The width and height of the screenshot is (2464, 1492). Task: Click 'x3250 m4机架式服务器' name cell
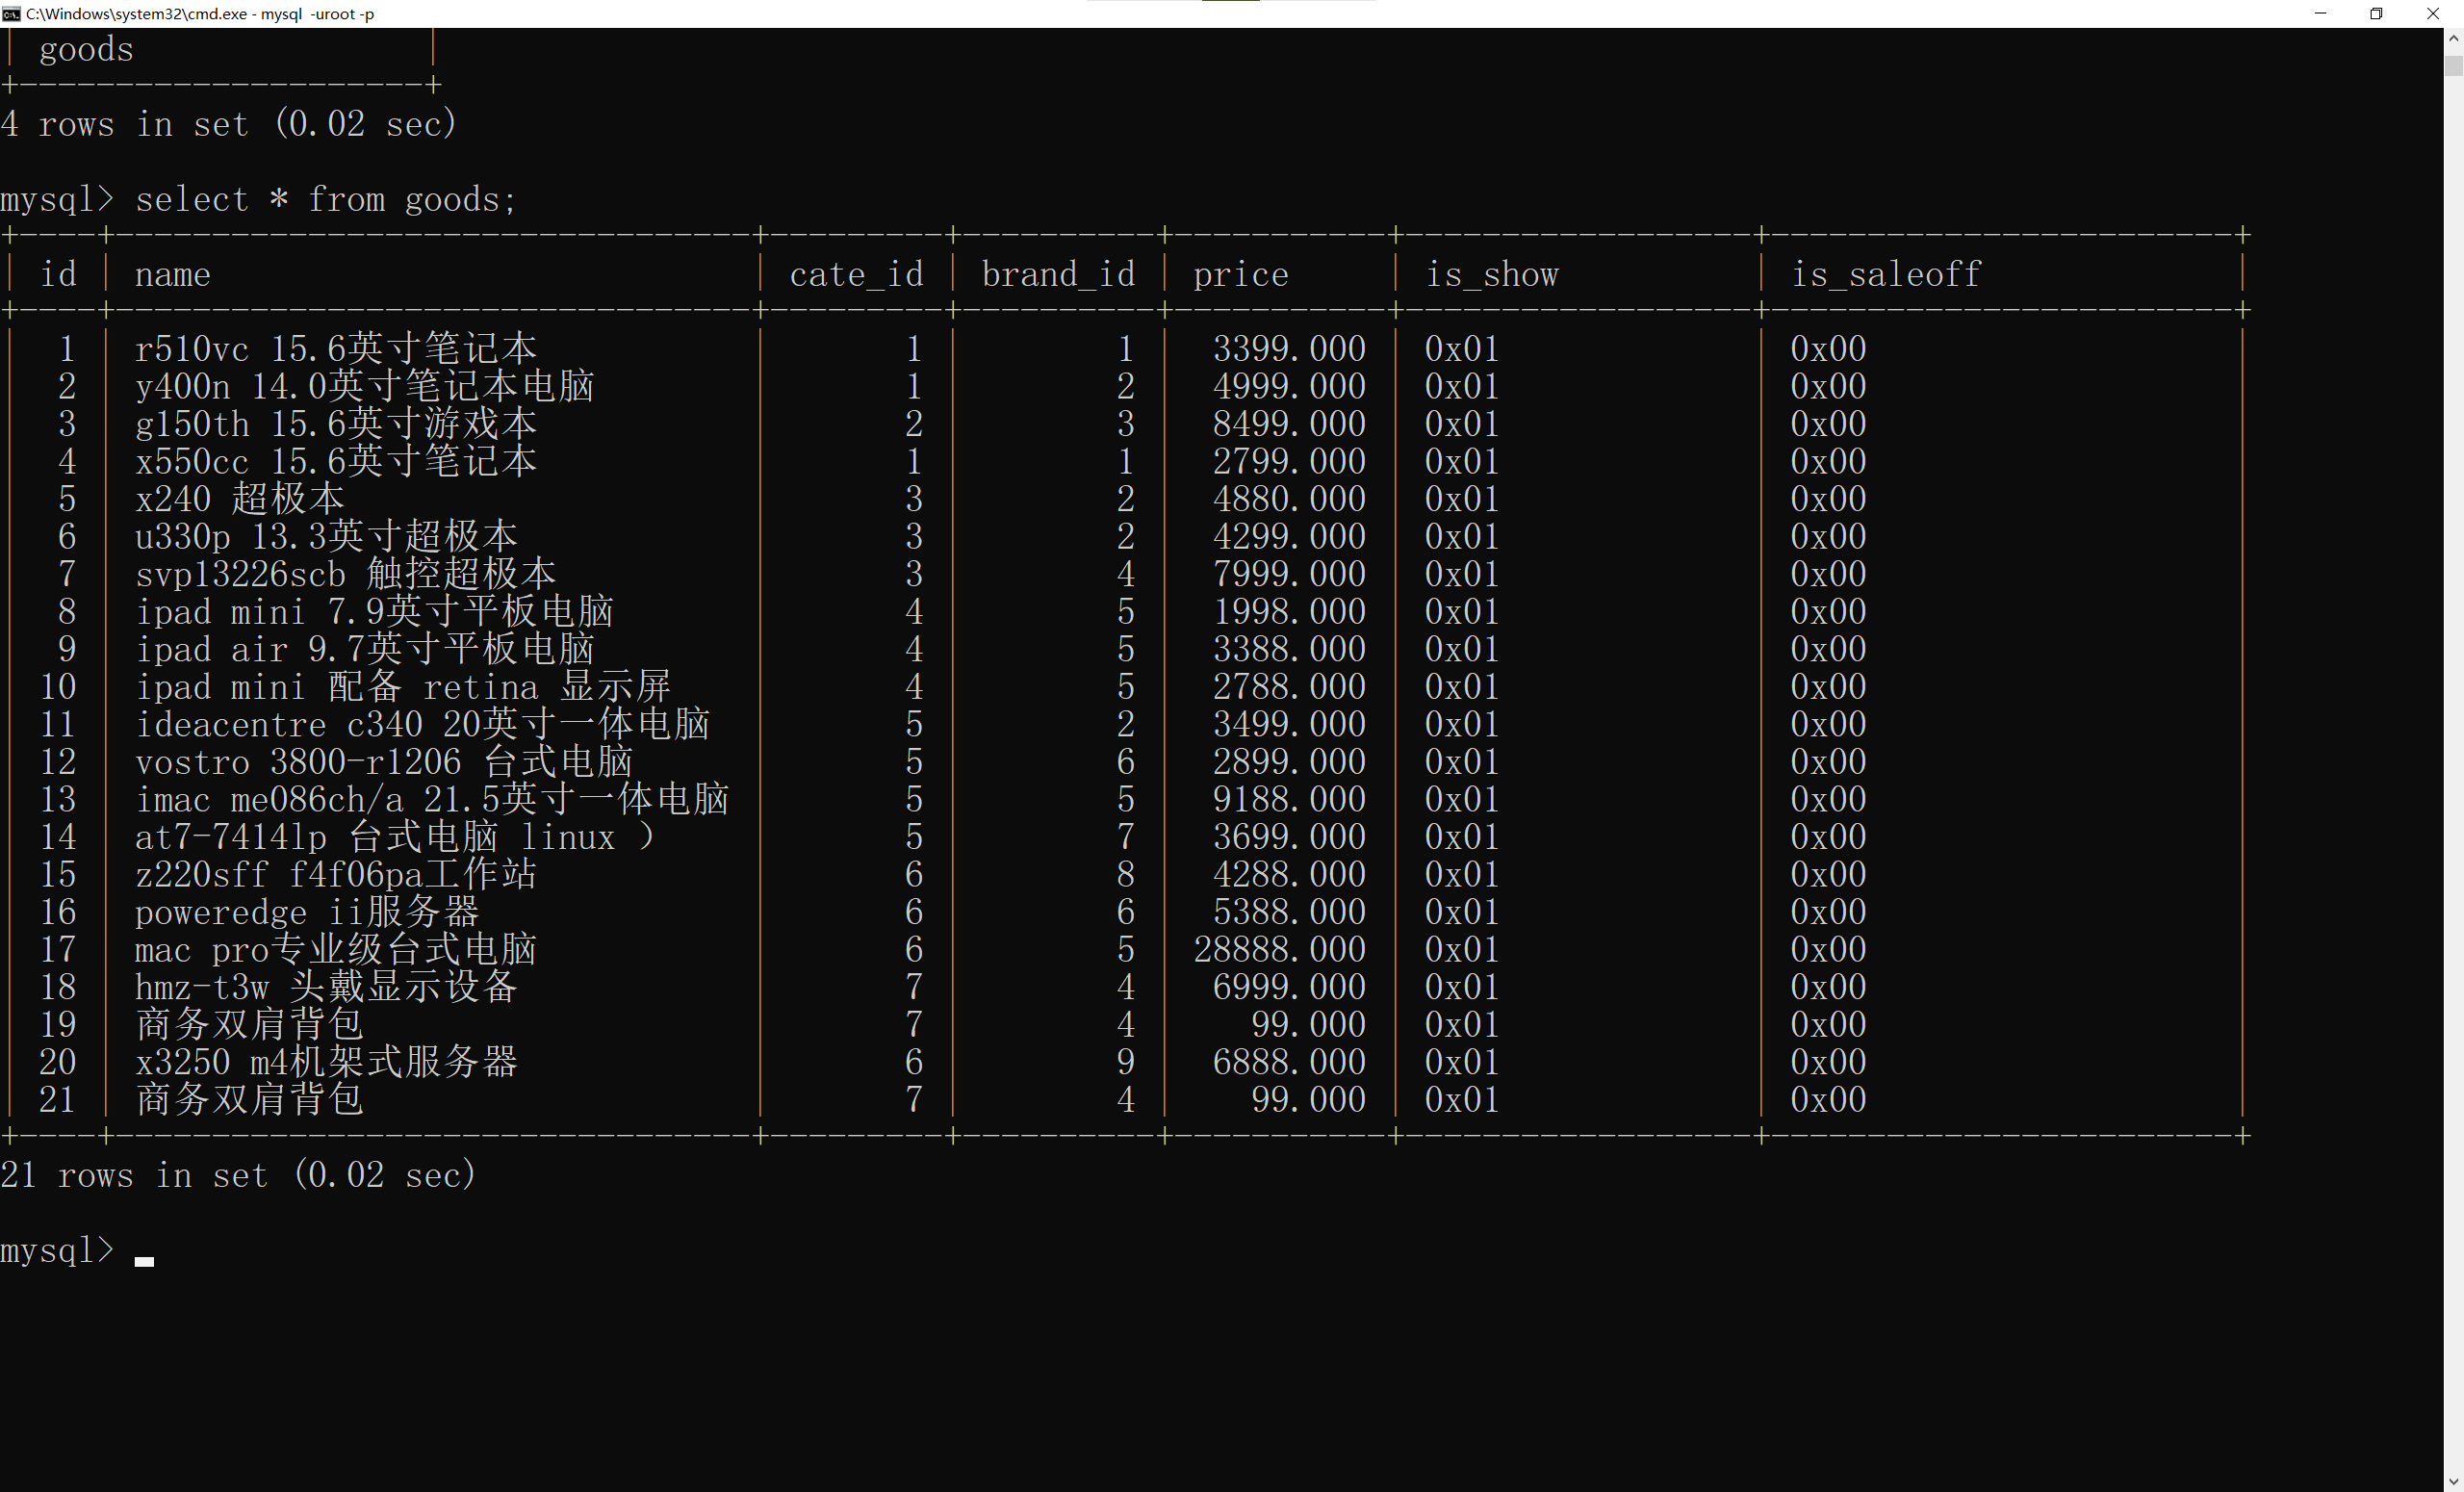point(326,1062)
